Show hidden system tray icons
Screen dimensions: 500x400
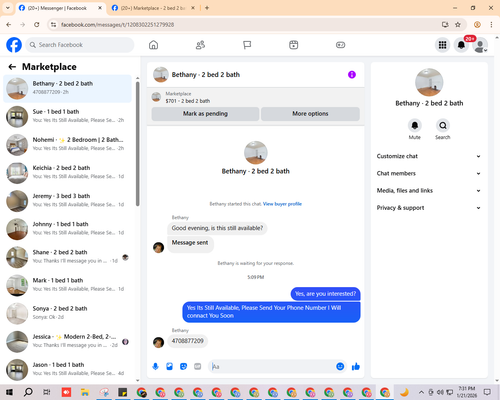(x=421, y=392)
